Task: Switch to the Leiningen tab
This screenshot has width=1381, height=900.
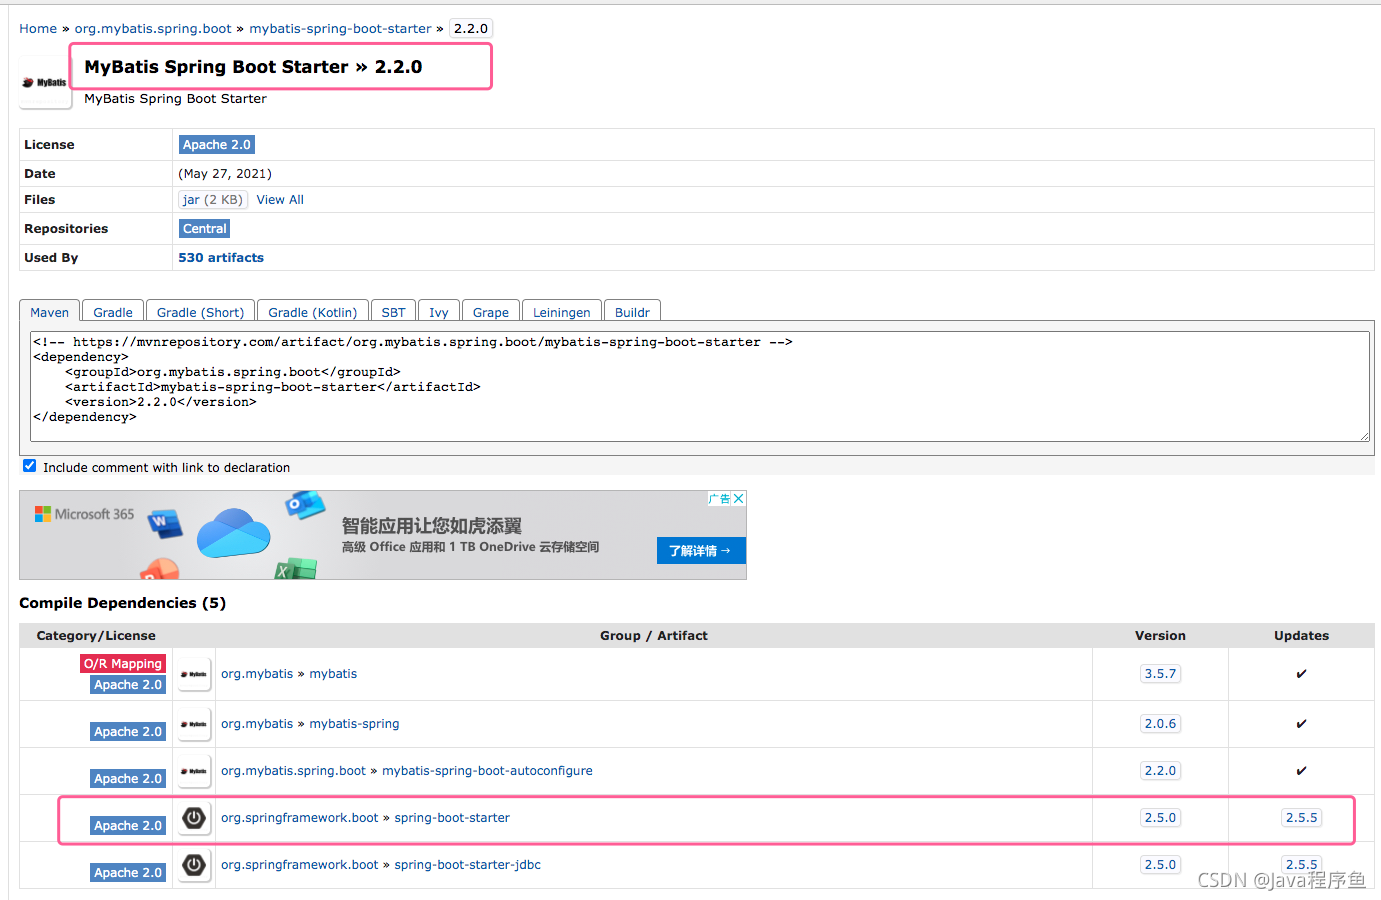Action: pos(562,312)
